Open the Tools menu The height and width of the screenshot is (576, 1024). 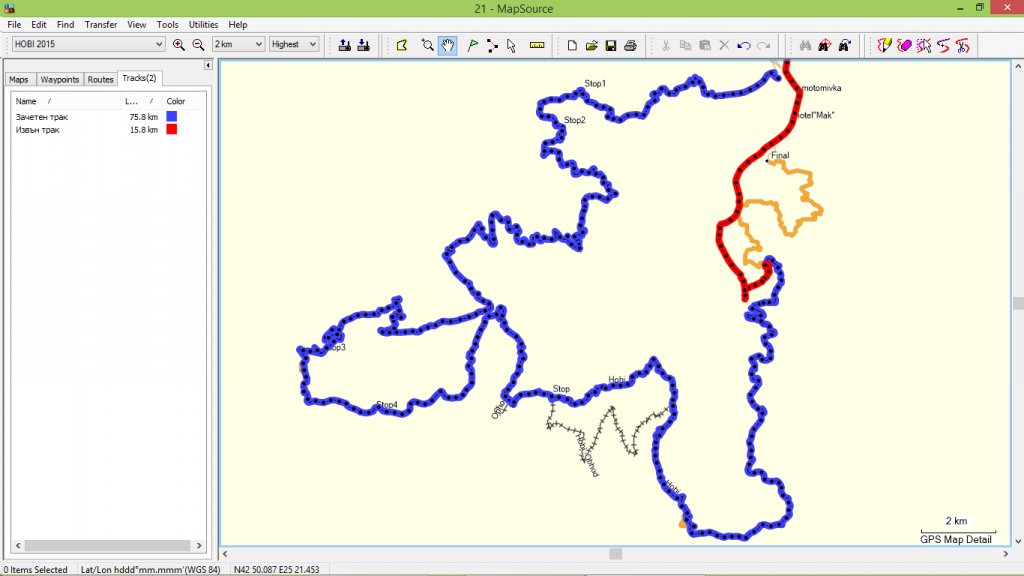[167, 24]
